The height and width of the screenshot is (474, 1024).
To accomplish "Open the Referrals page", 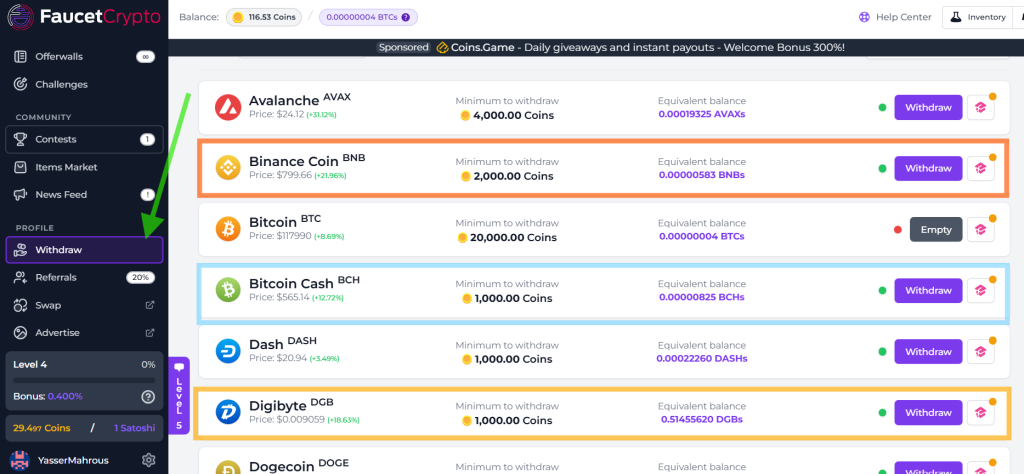I will click(84, 277).
